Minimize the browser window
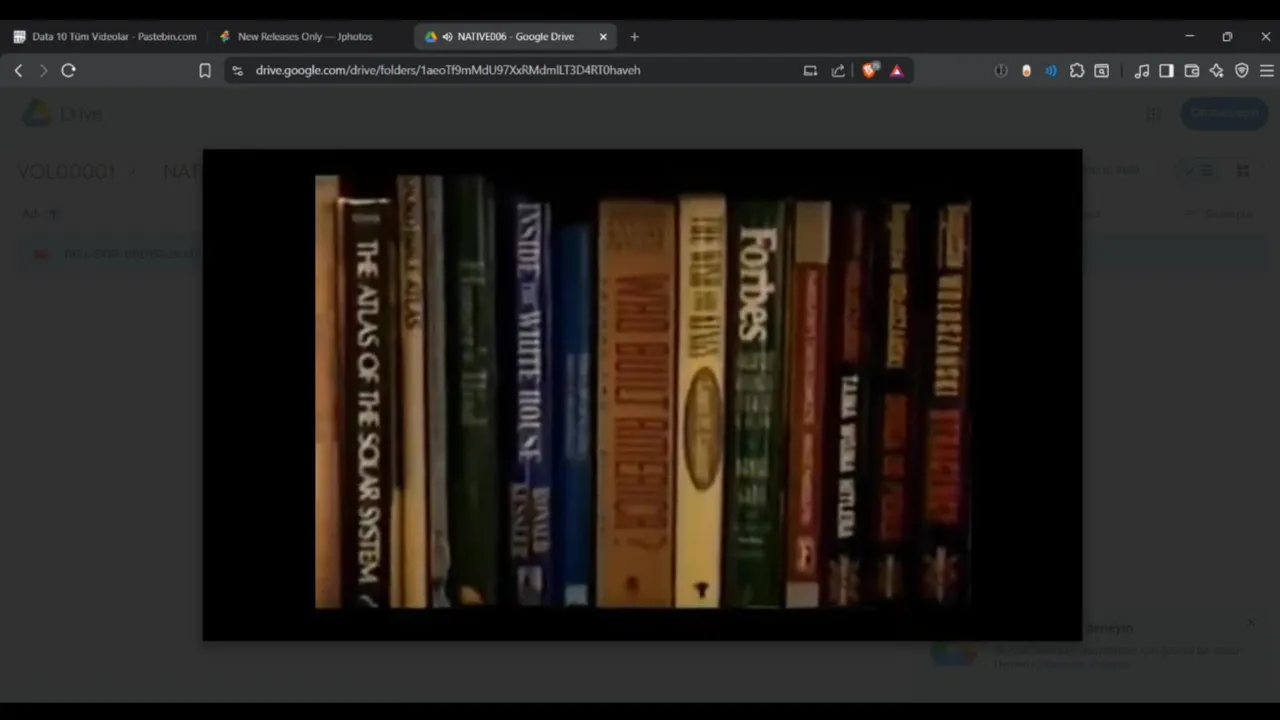 tap(1189, 36)
